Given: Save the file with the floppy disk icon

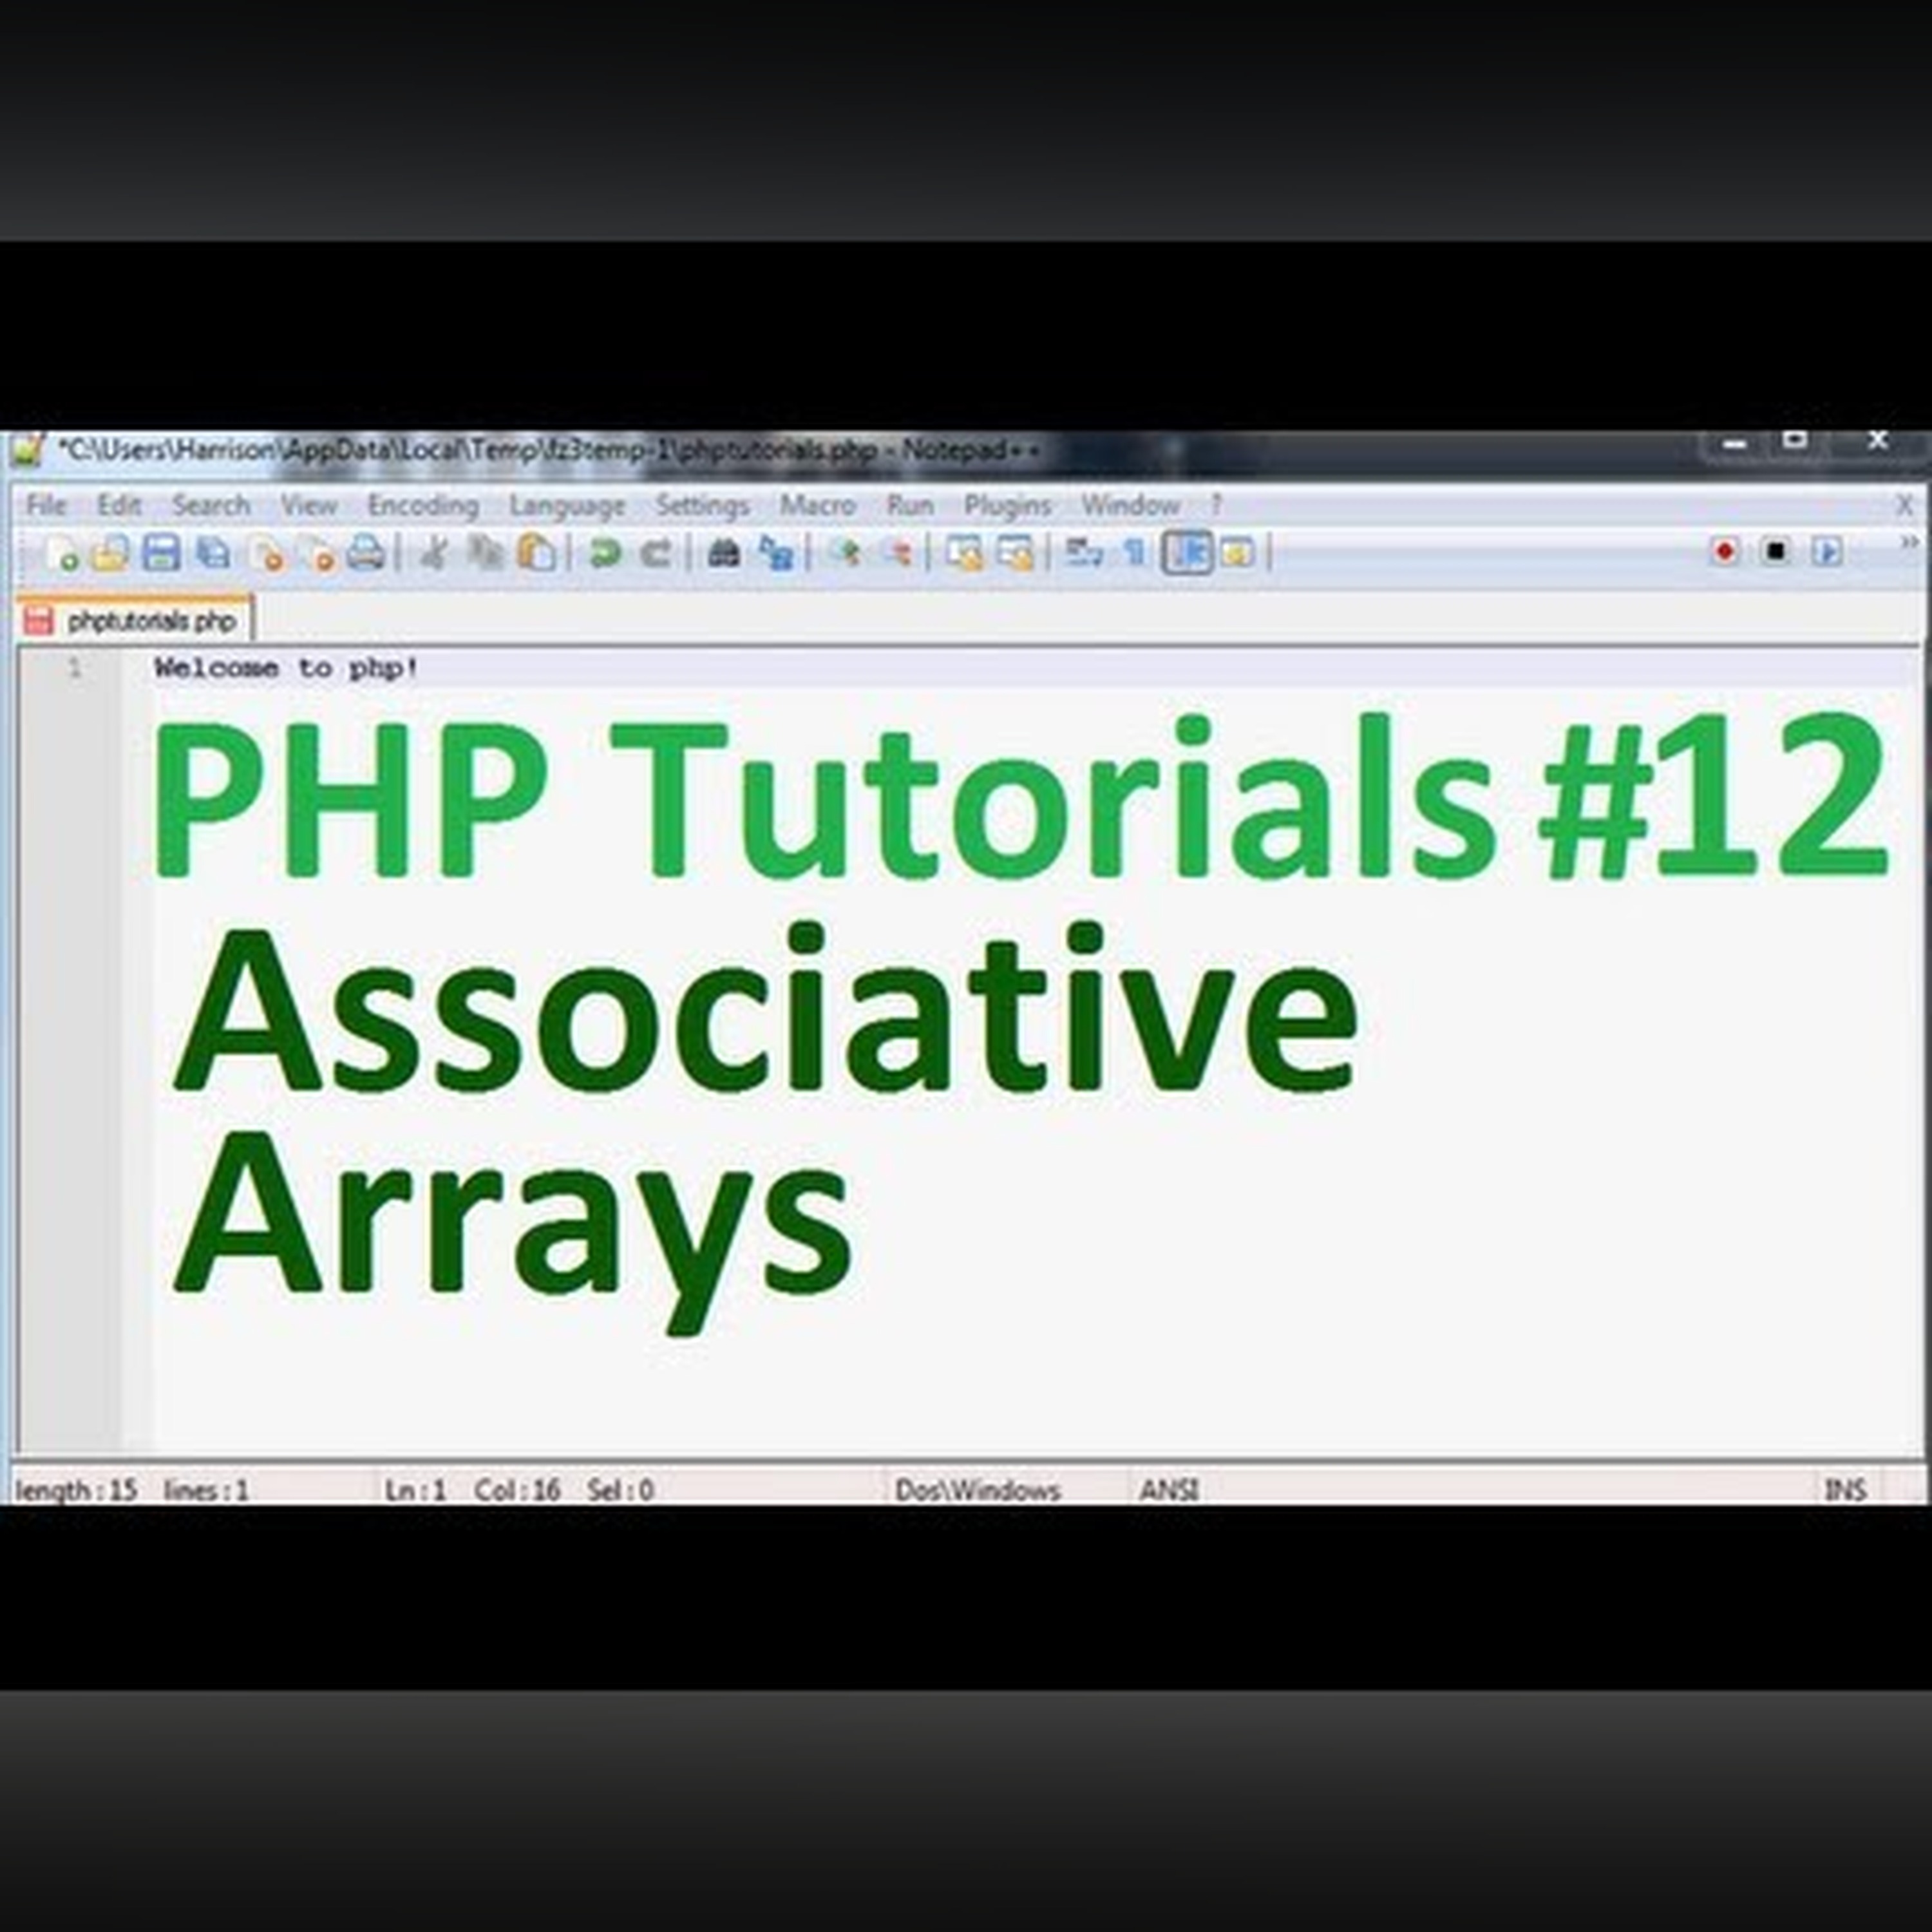Looking at the screenshot, I should pos(161,553).
